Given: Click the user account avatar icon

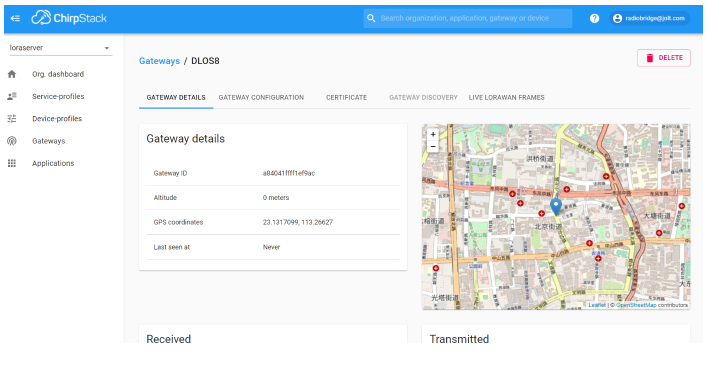Looking at the screenshot, I should pyautogui.click(x=617, y=18).
